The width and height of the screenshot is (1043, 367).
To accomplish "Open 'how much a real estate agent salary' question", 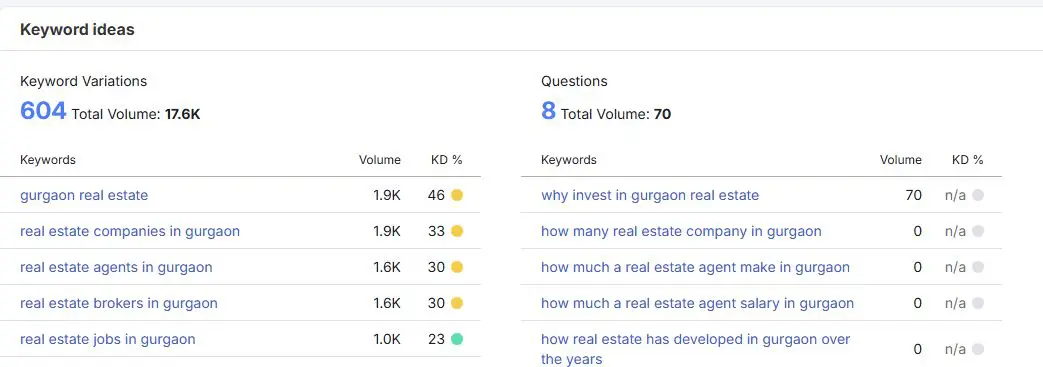I will (x=697, y=303).
